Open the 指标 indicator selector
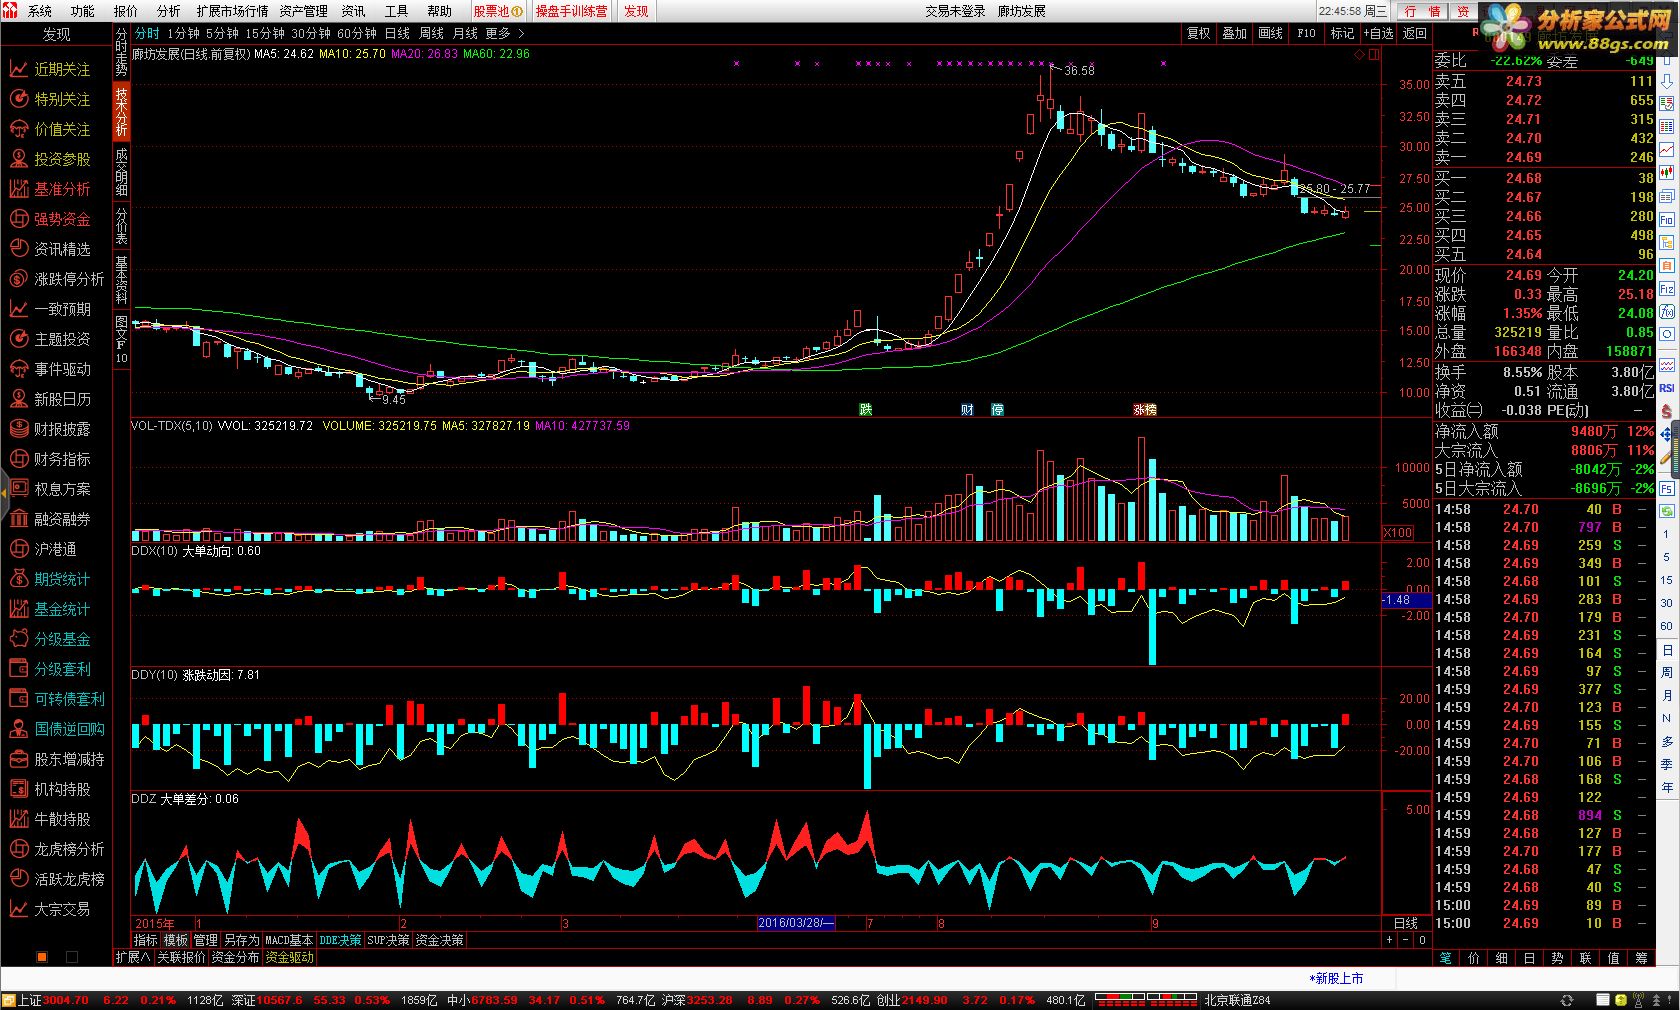 (146, 940)
